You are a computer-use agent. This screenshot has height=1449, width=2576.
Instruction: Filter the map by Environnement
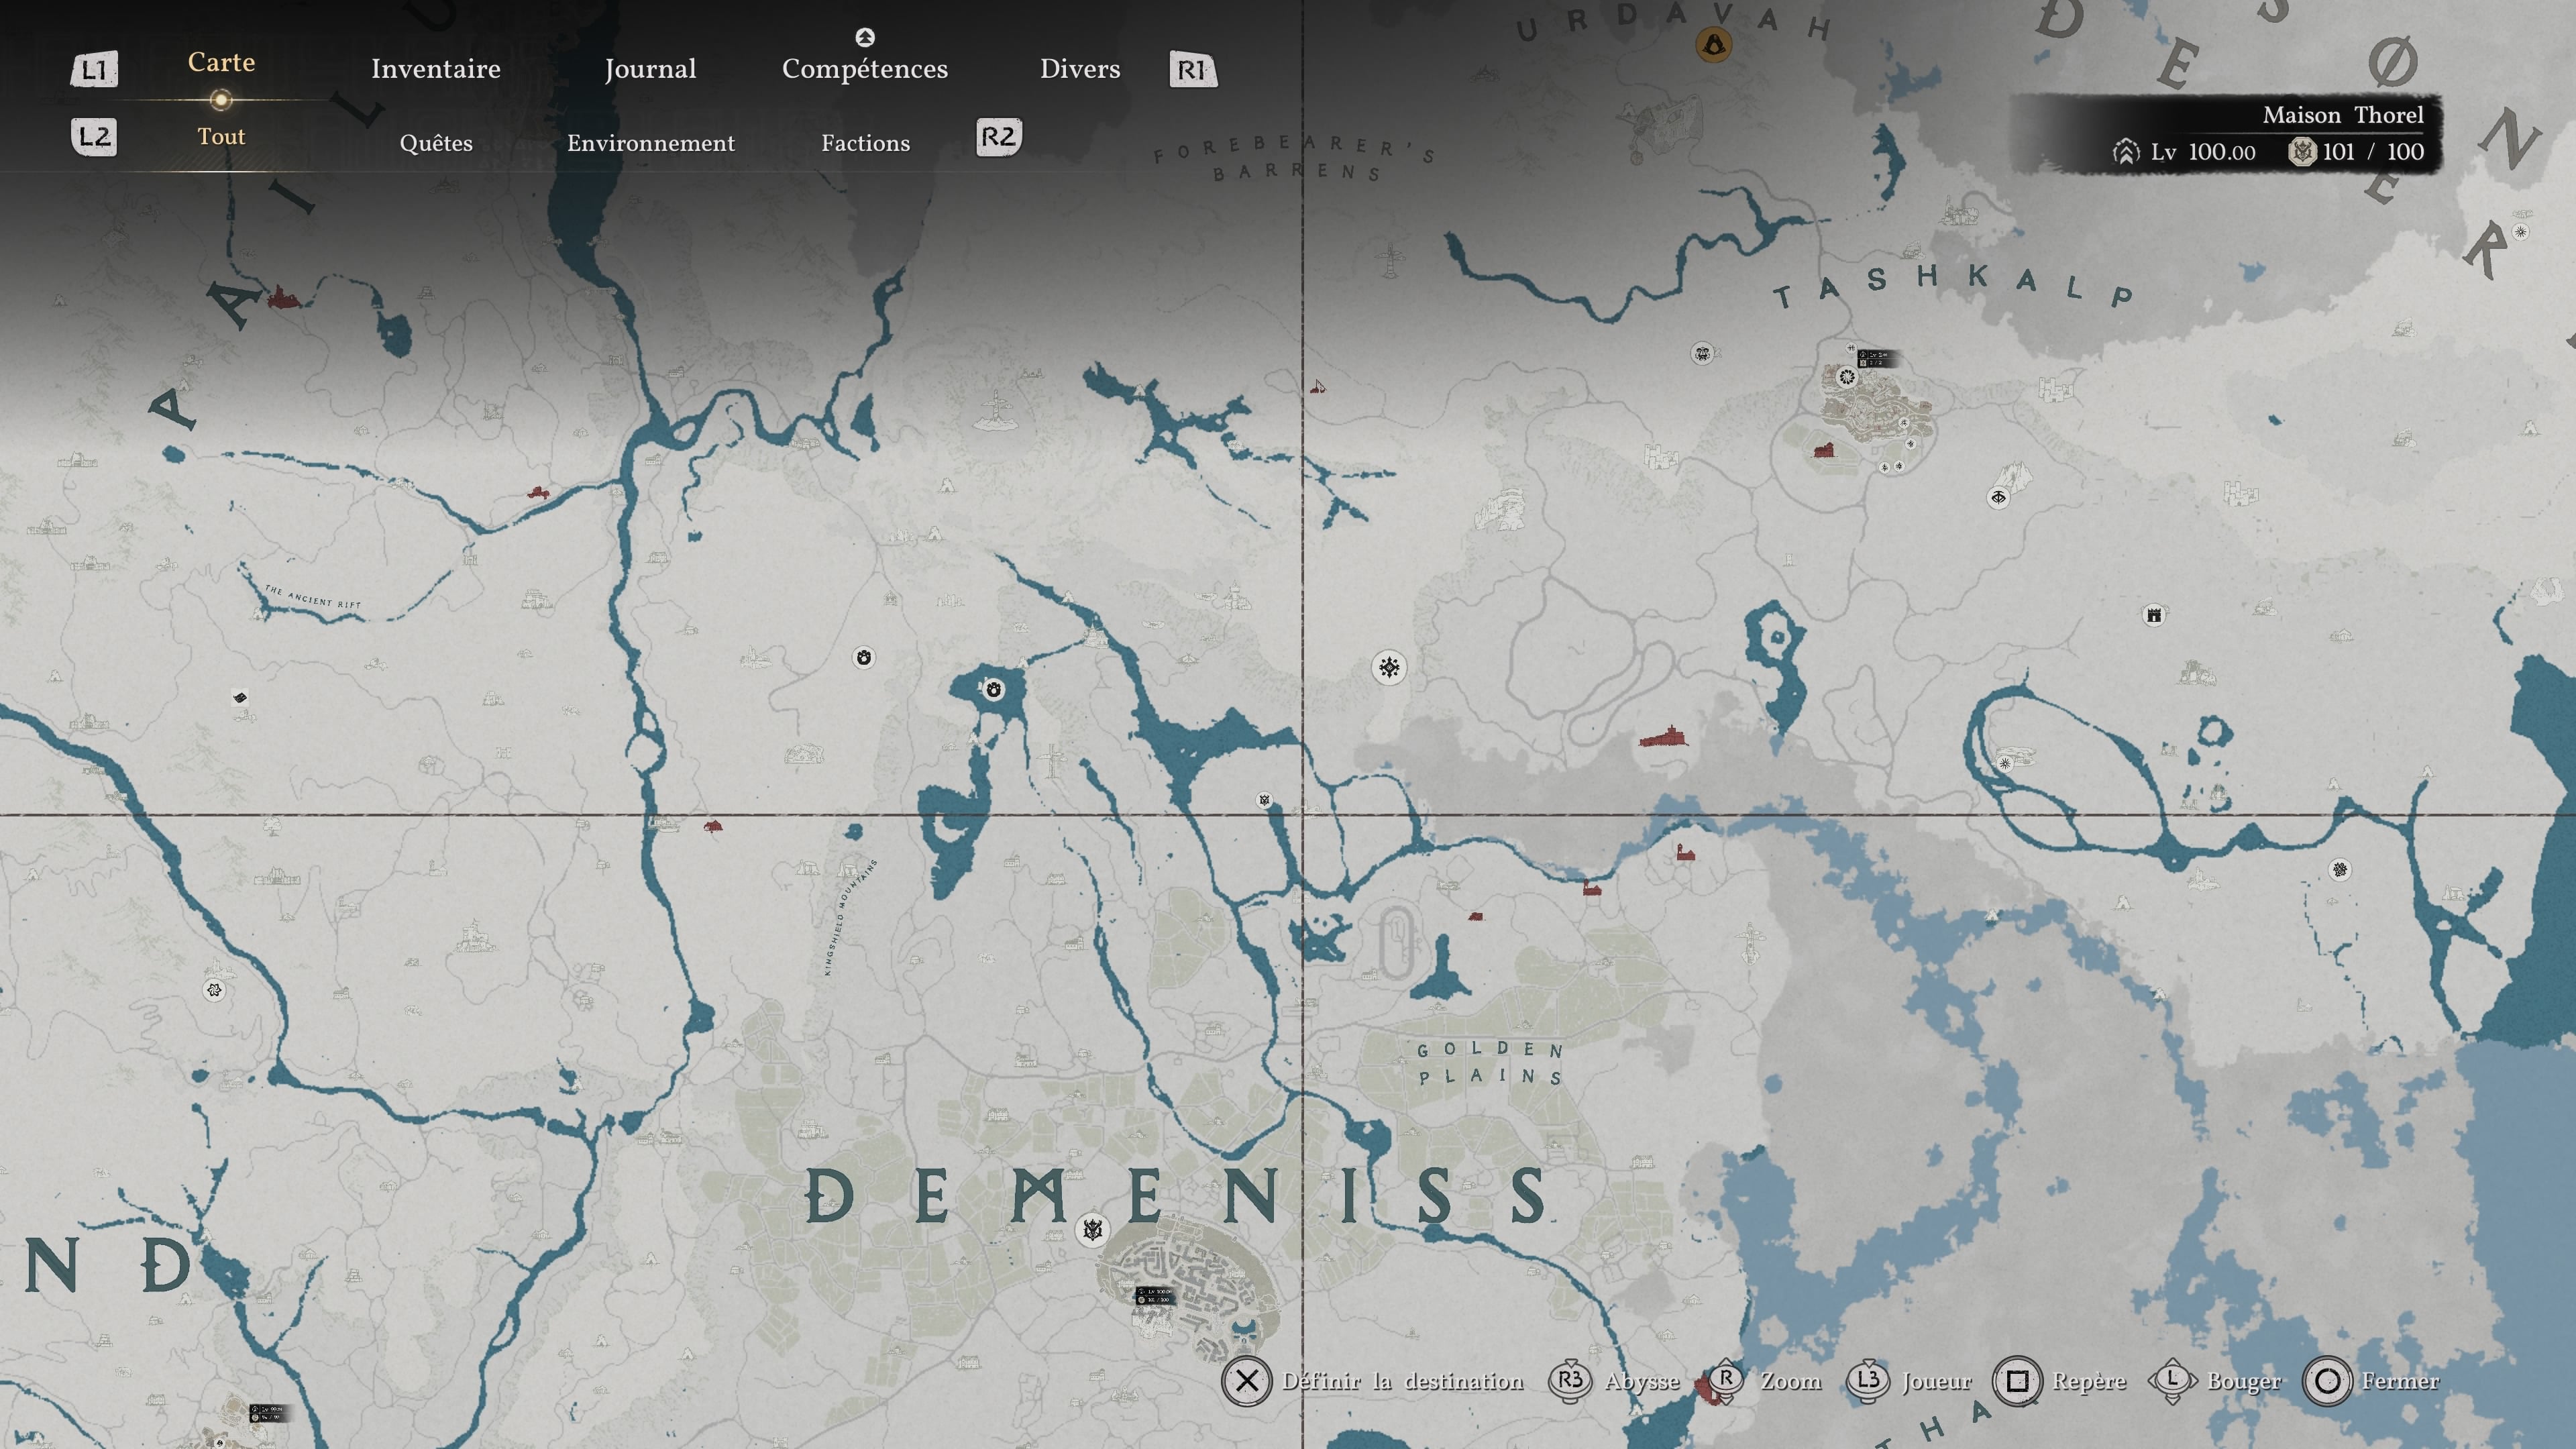pyautogui.click(x=651, y=143)
